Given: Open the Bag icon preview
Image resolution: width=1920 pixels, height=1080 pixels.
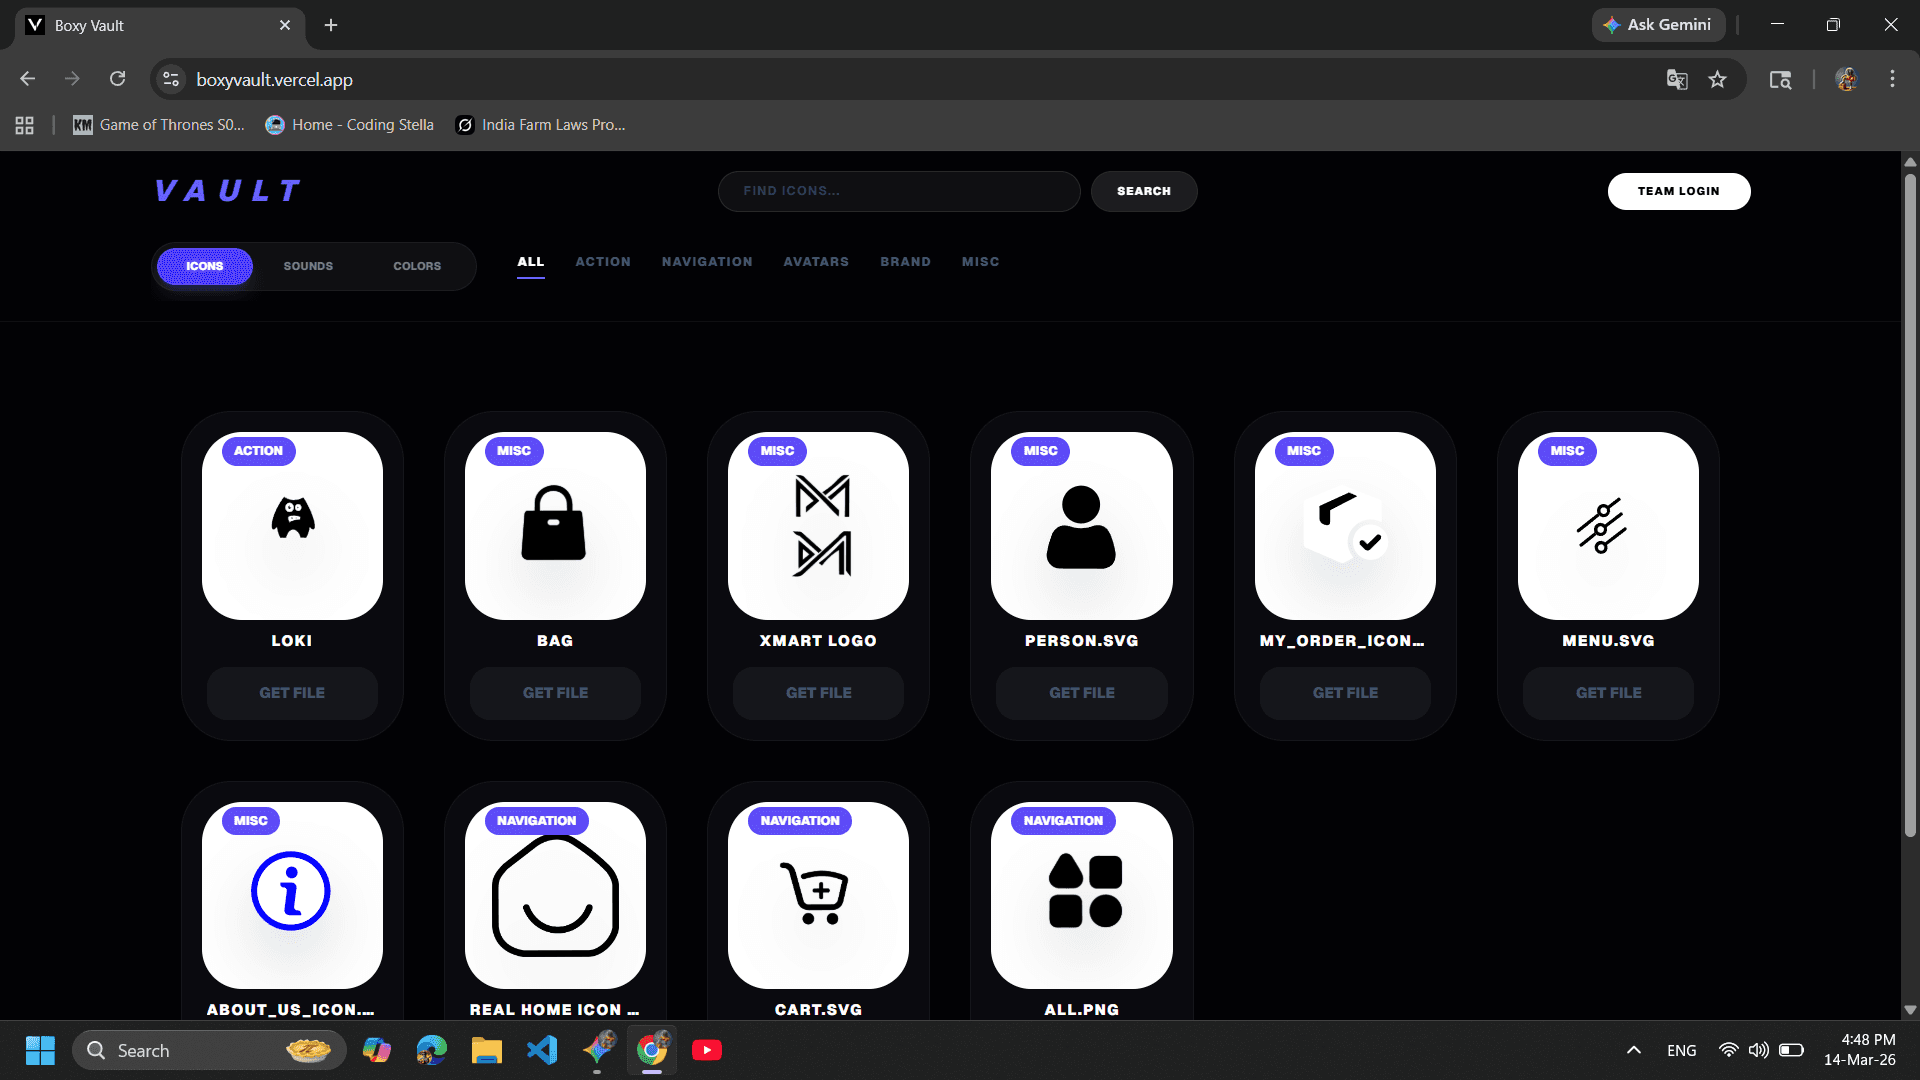Looking at the screenshot, I should click(555, 525).
